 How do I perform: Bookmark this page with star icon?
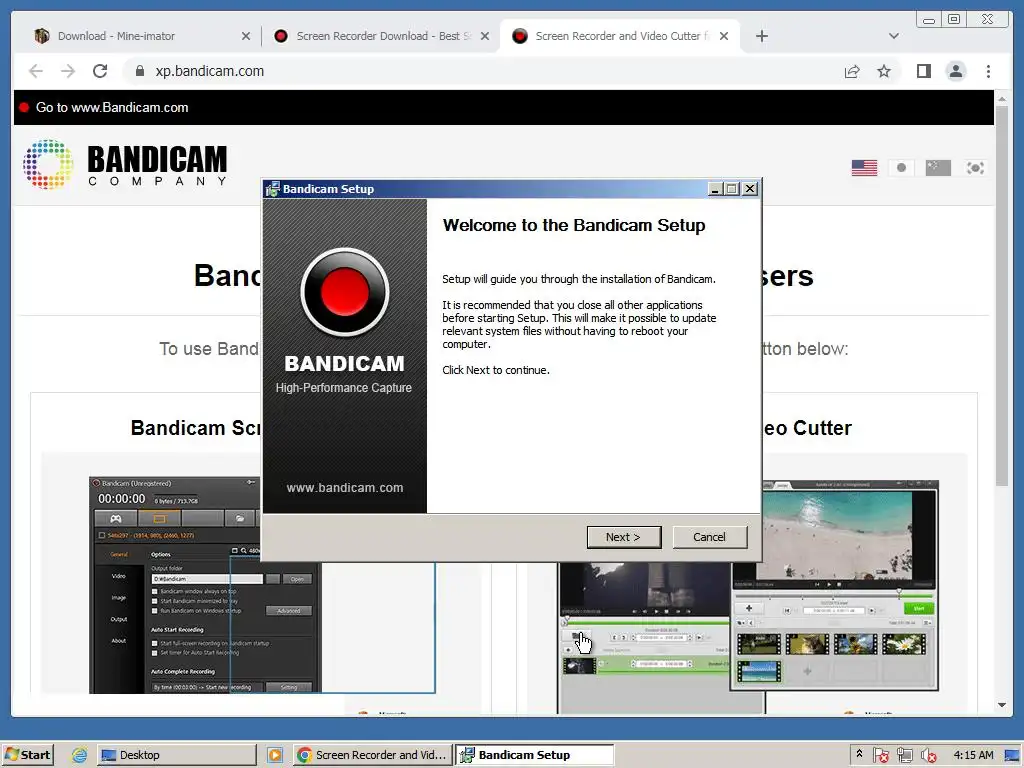884,71
